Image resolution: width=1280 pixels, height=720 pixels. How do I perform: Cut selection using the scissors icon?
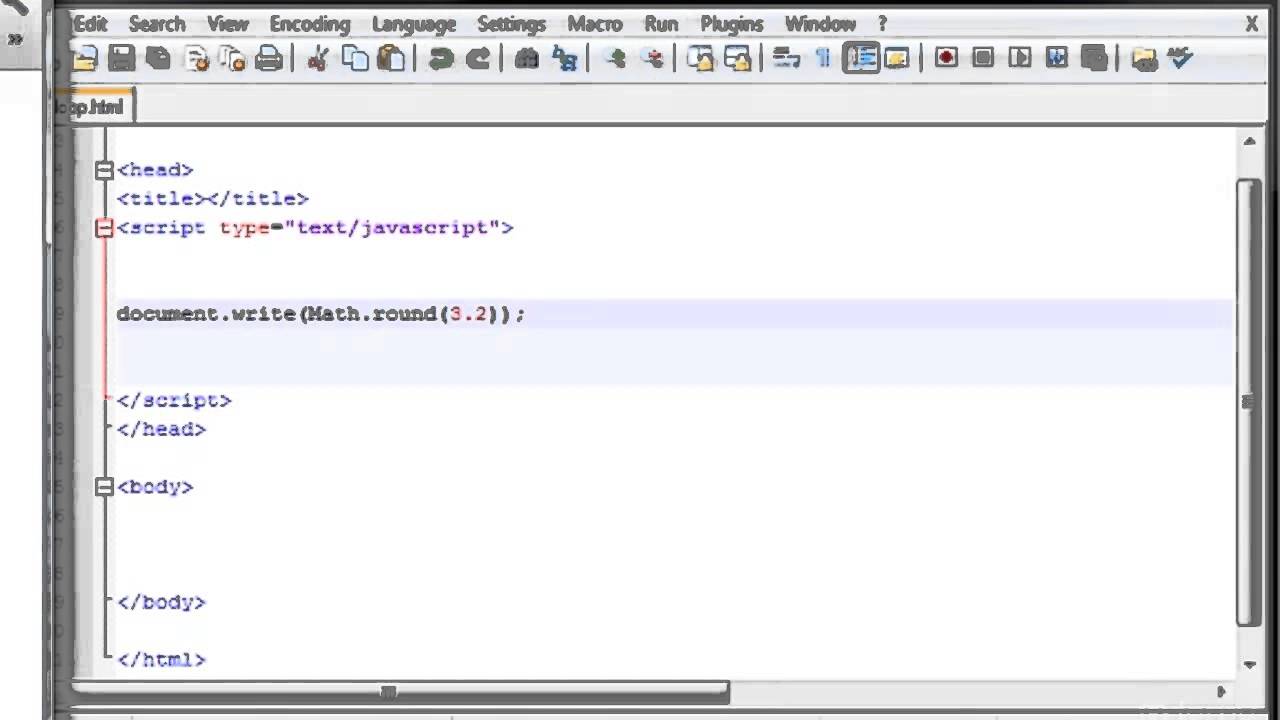click(x=318, y=58)
